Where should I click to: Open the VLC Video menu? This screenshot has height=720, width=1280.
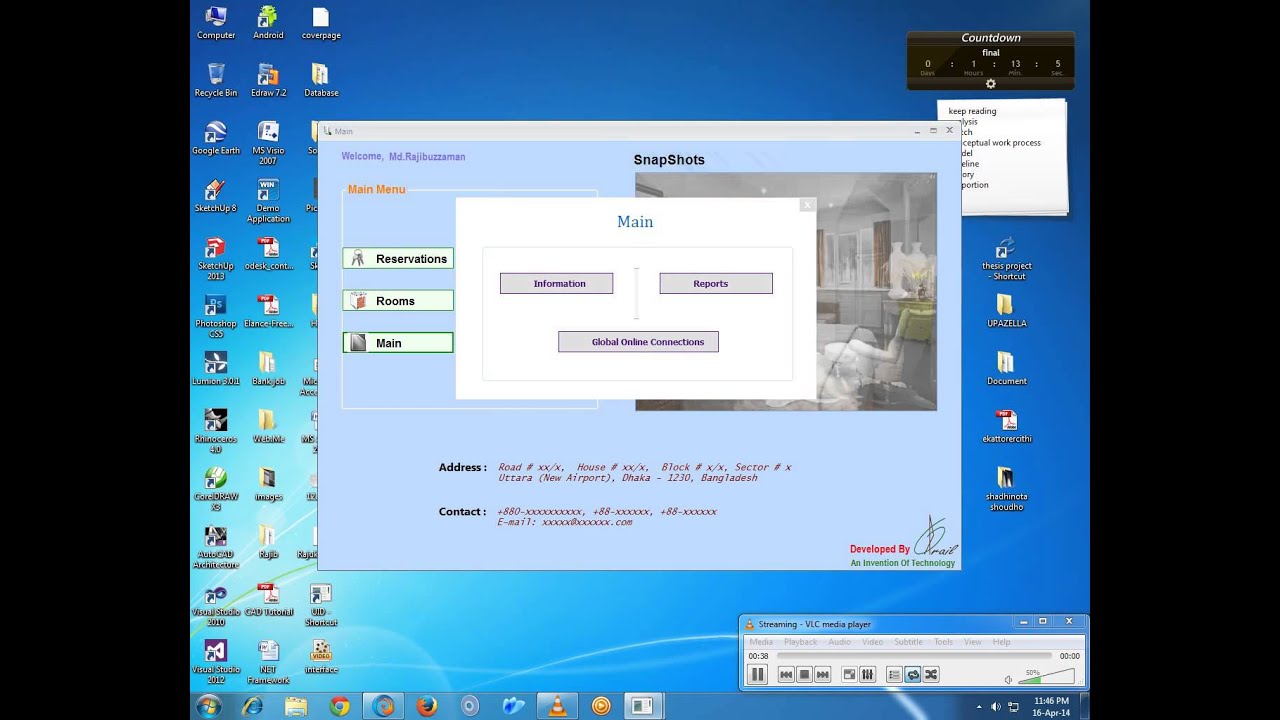(x=873, y=642)
